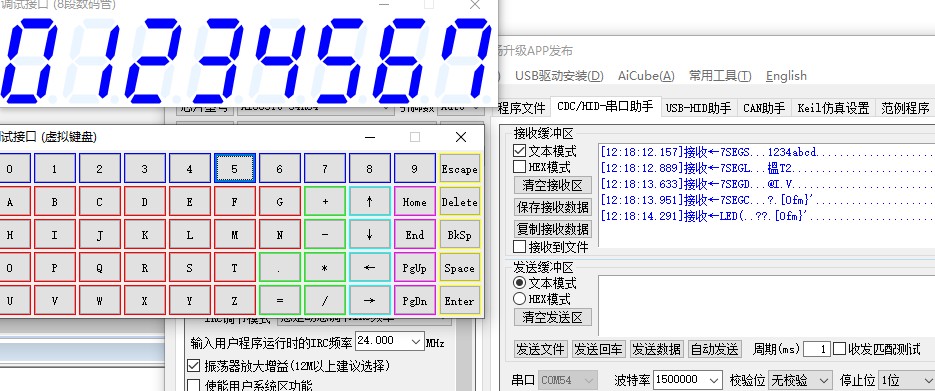
Task: Click the Home key on virtual keyboard
Action: click(x=414, y=201)
